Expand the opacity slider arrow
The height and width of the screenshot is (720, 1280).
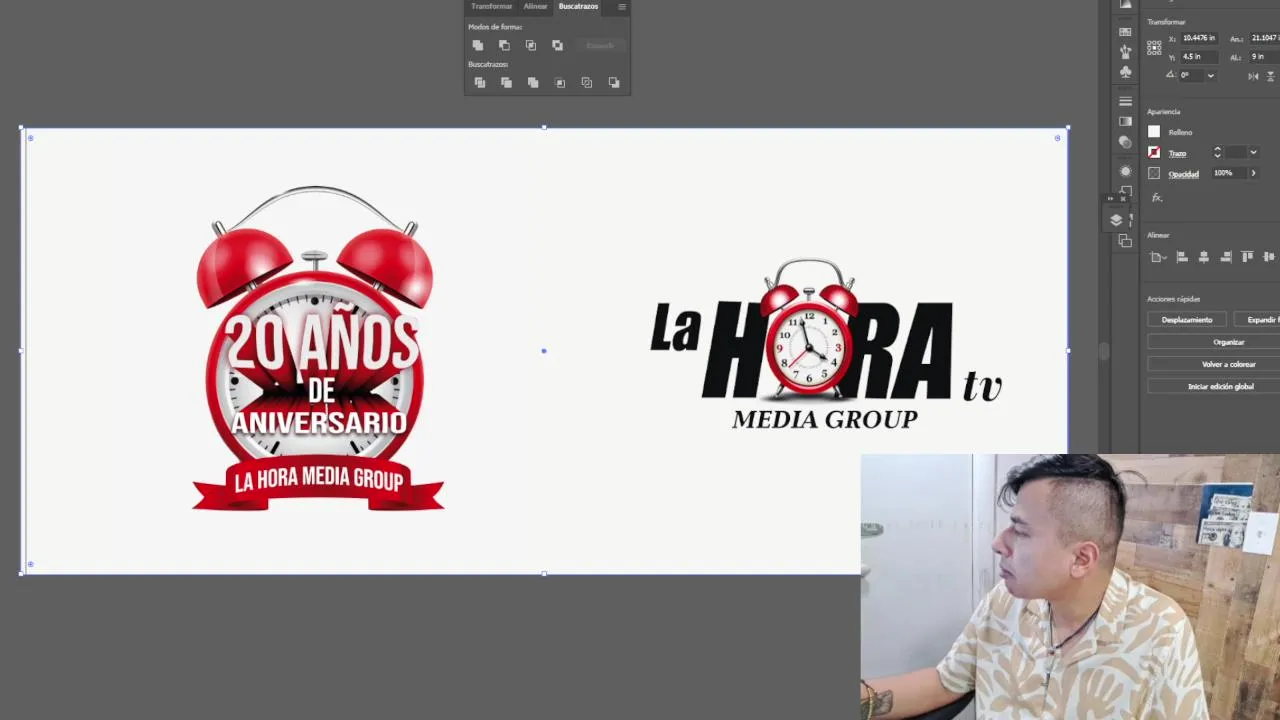[x=1253, y=173]
